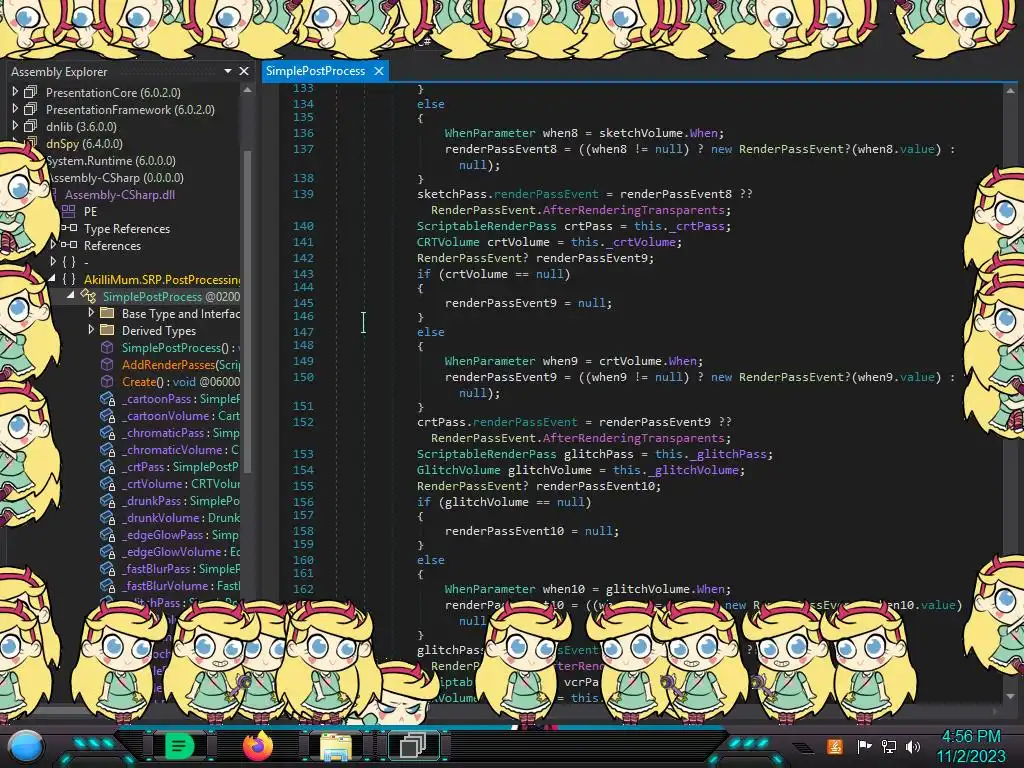This screenshot has width=1024, height=768.
Task: Expand Base Type and Interfaces folder
Action: coord(91,313)
